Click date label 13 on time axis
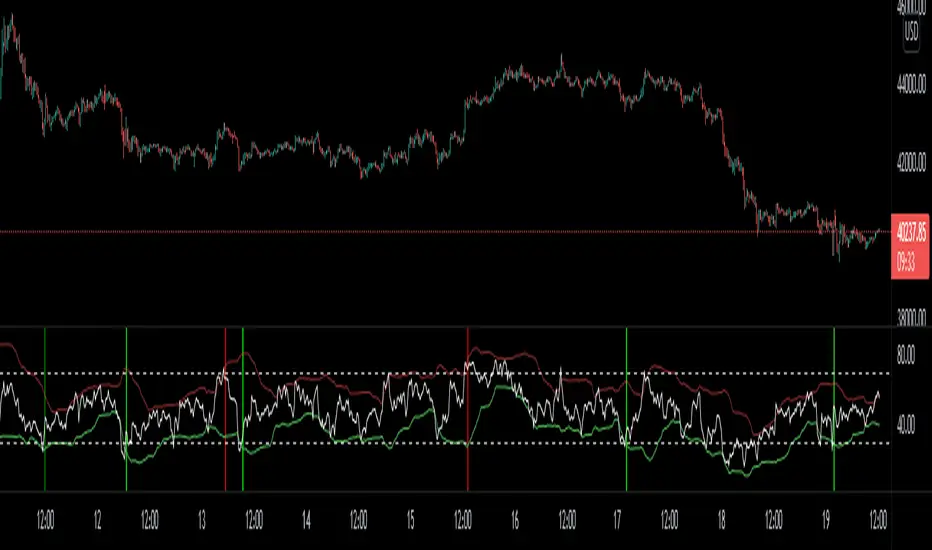Viewport: 932px width, 550px height. (x=201, y=520)
